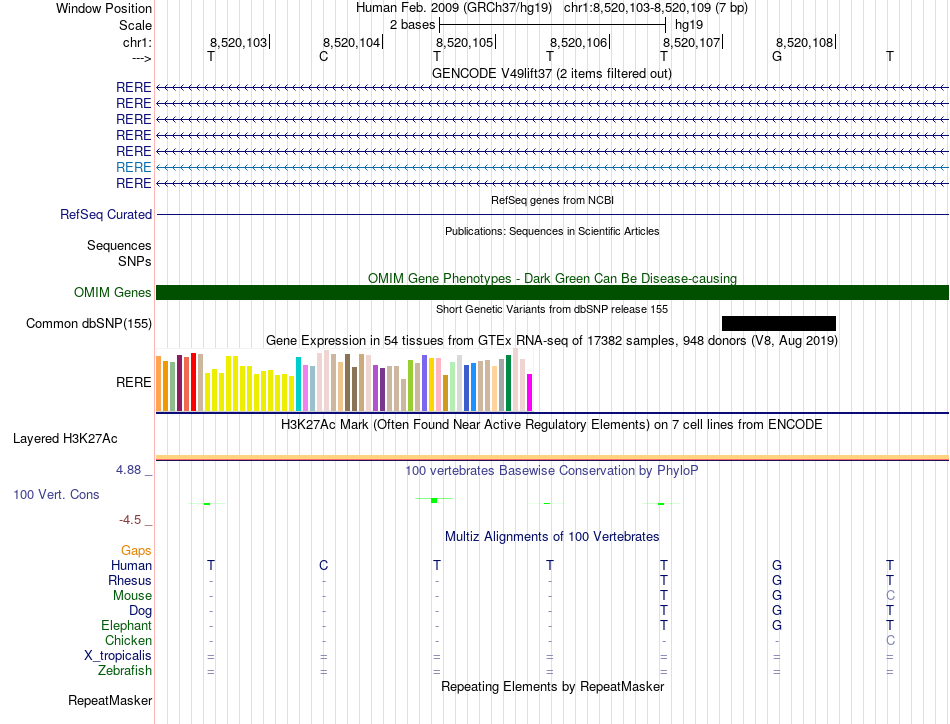Image resolution: width=950 pixels, height=724 pixels.
Task: Click the GTEx Gene Expression track title
Action: tap(552, 340)
